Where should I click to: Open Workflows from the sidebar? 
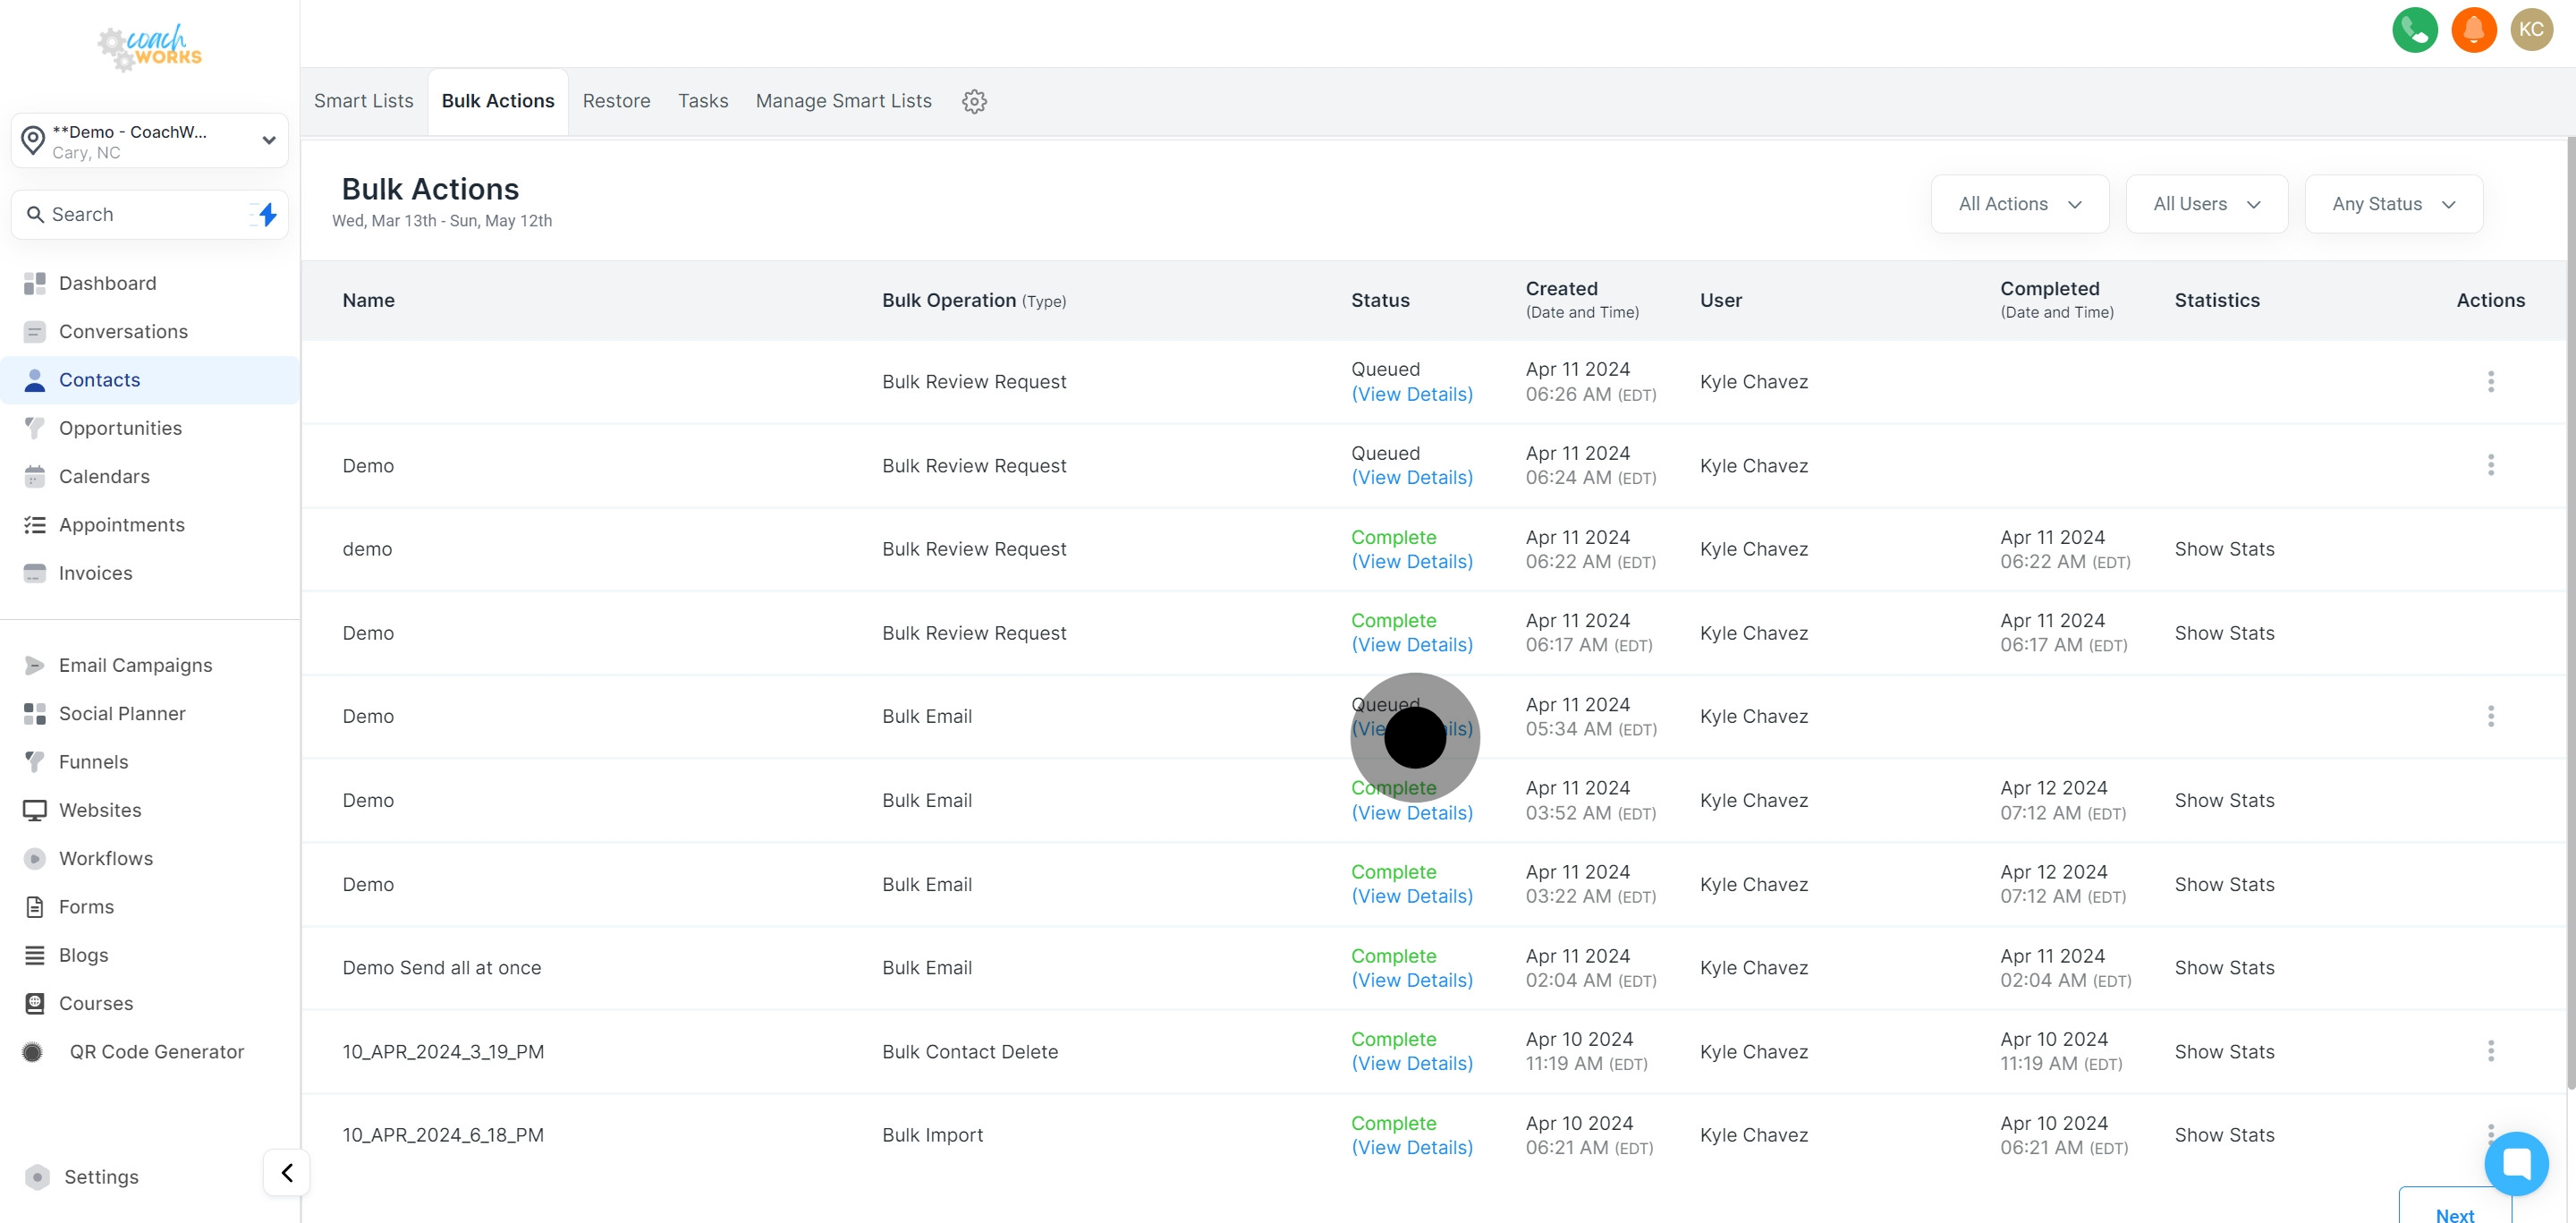(x=106, y=858)
